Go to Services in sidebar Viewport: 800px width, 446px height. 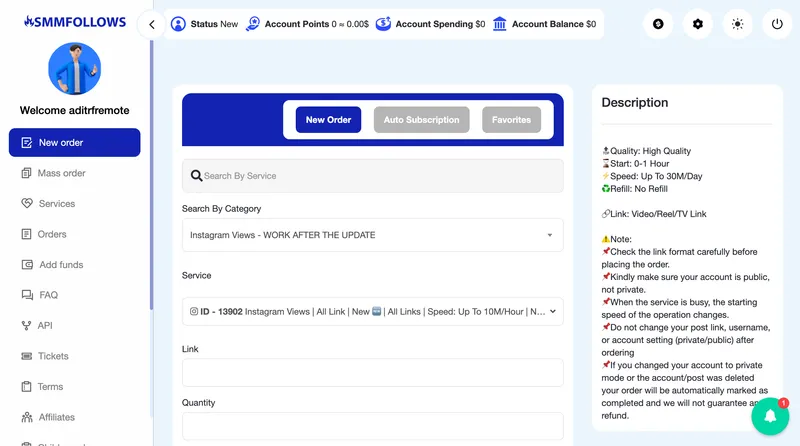pyautogui.click(x=56, y=204)
